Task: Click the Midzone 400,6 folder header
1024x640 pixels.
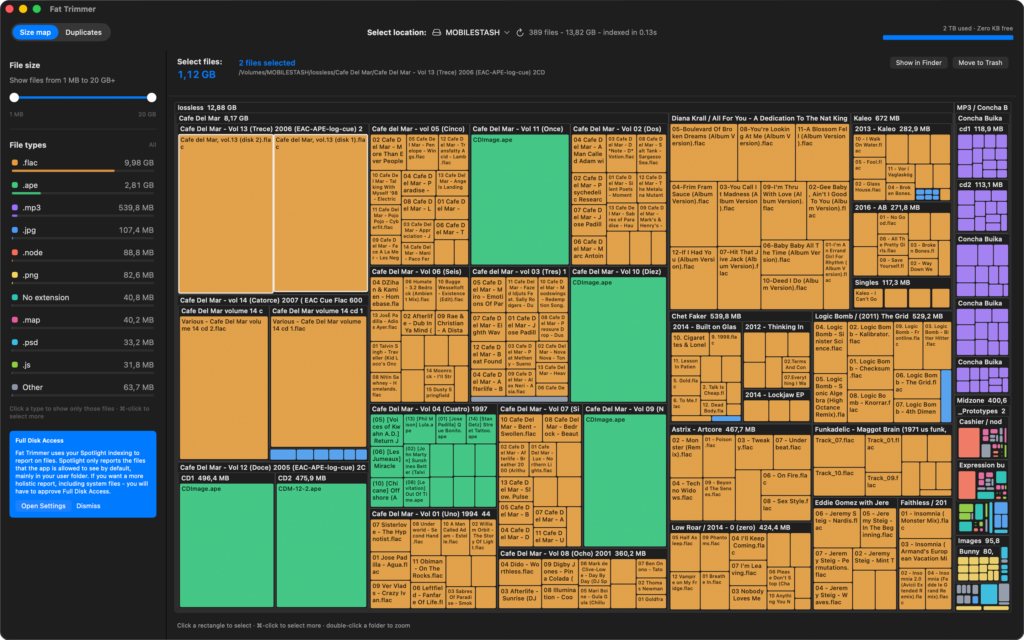Action: pos(984,400)
